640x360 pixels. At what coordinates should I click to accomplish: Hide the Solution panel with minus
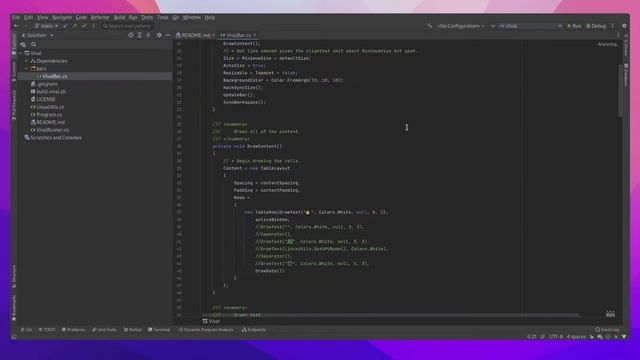pos(168,35)
